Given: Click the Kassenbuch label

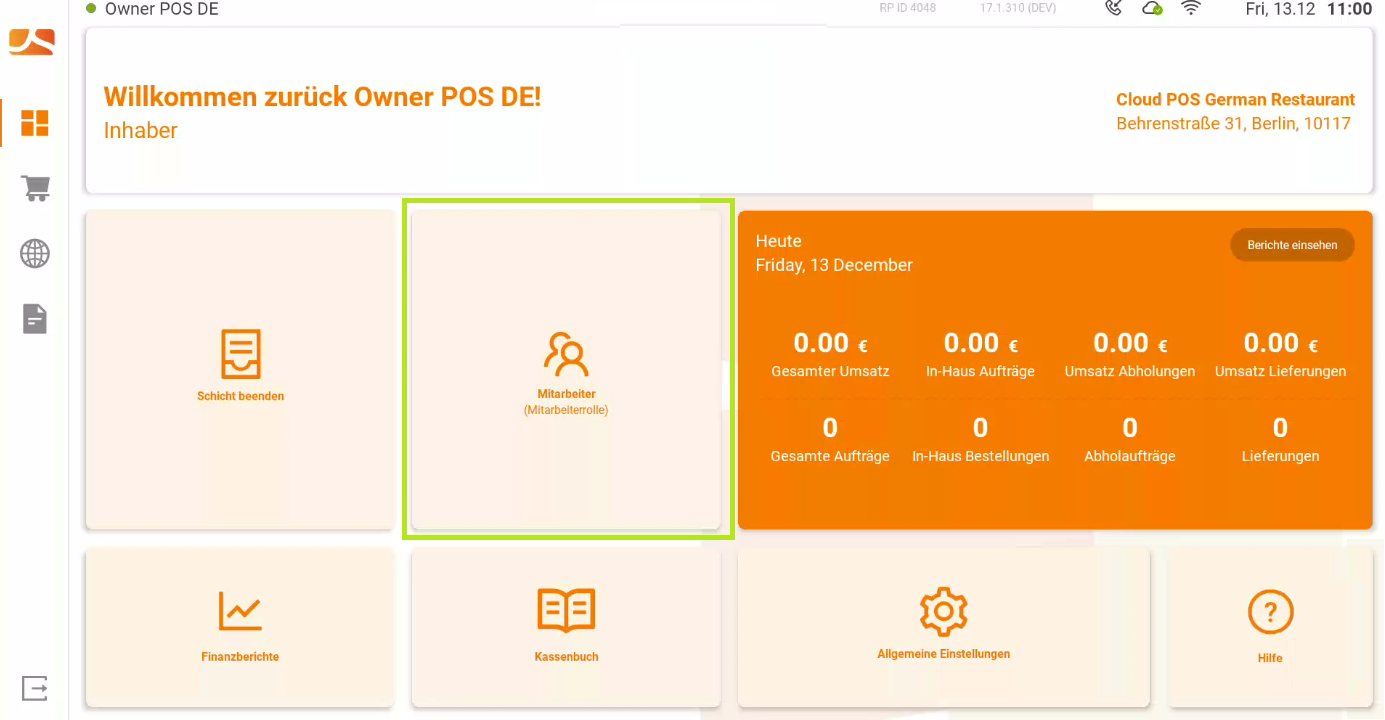Looking at the screenshot, I should click(566, 657).
